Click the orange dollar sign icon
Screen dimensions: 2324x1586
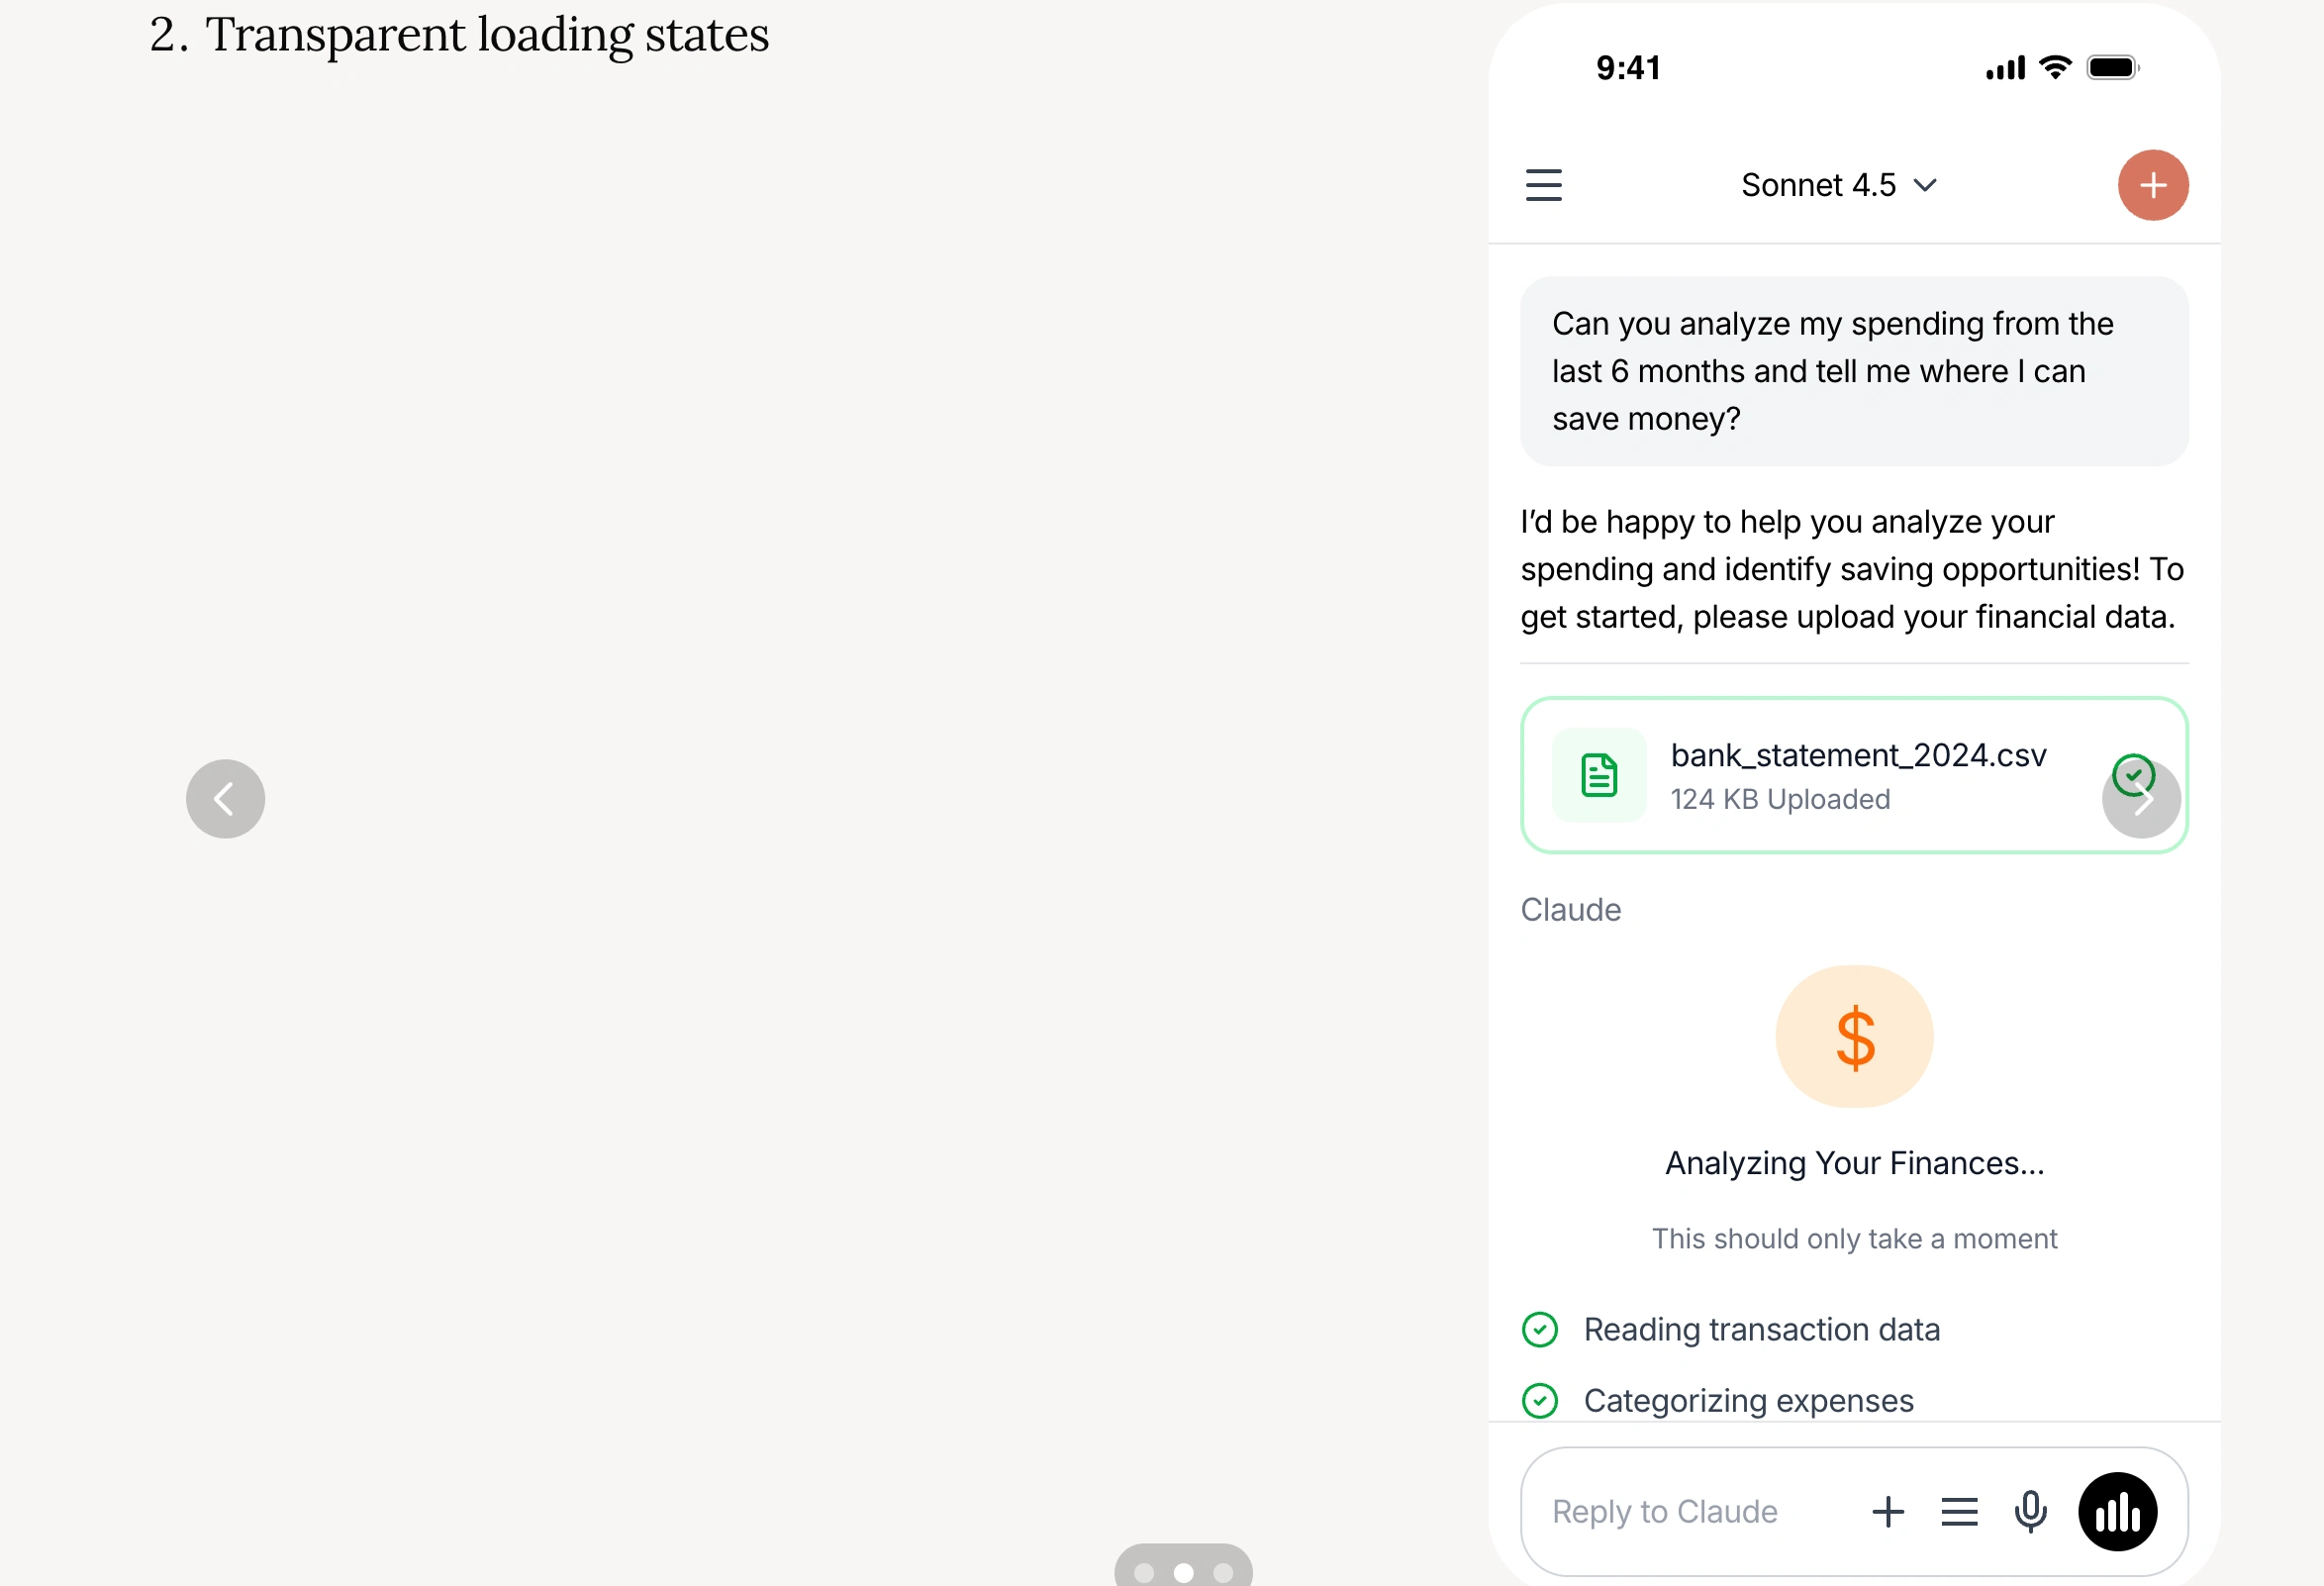click(1854, 1037)
